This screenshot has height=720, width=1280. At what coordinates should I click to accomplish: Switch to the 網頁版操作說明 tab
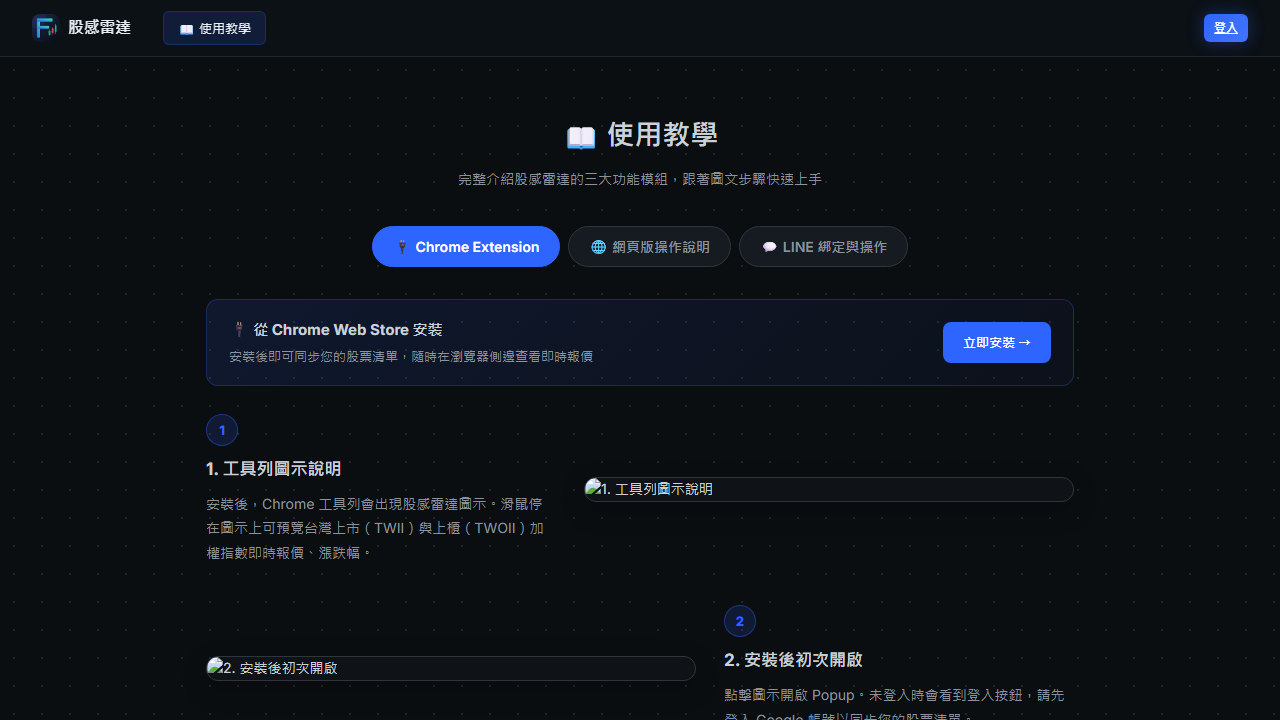tap(649, 247)
